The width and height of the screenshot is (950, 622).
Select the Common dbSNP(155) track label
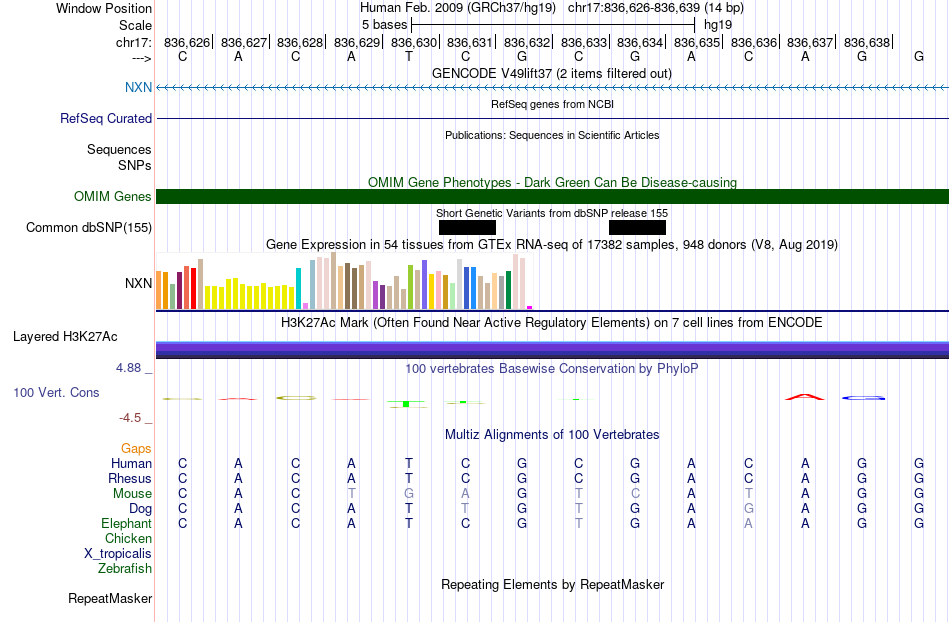[89, 228]
